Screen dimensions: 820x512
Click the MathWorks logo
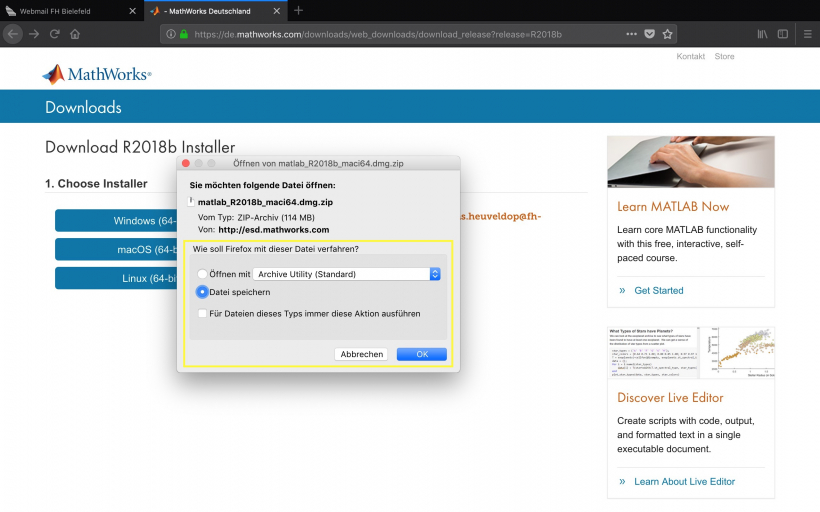click(x=97, y=74)
